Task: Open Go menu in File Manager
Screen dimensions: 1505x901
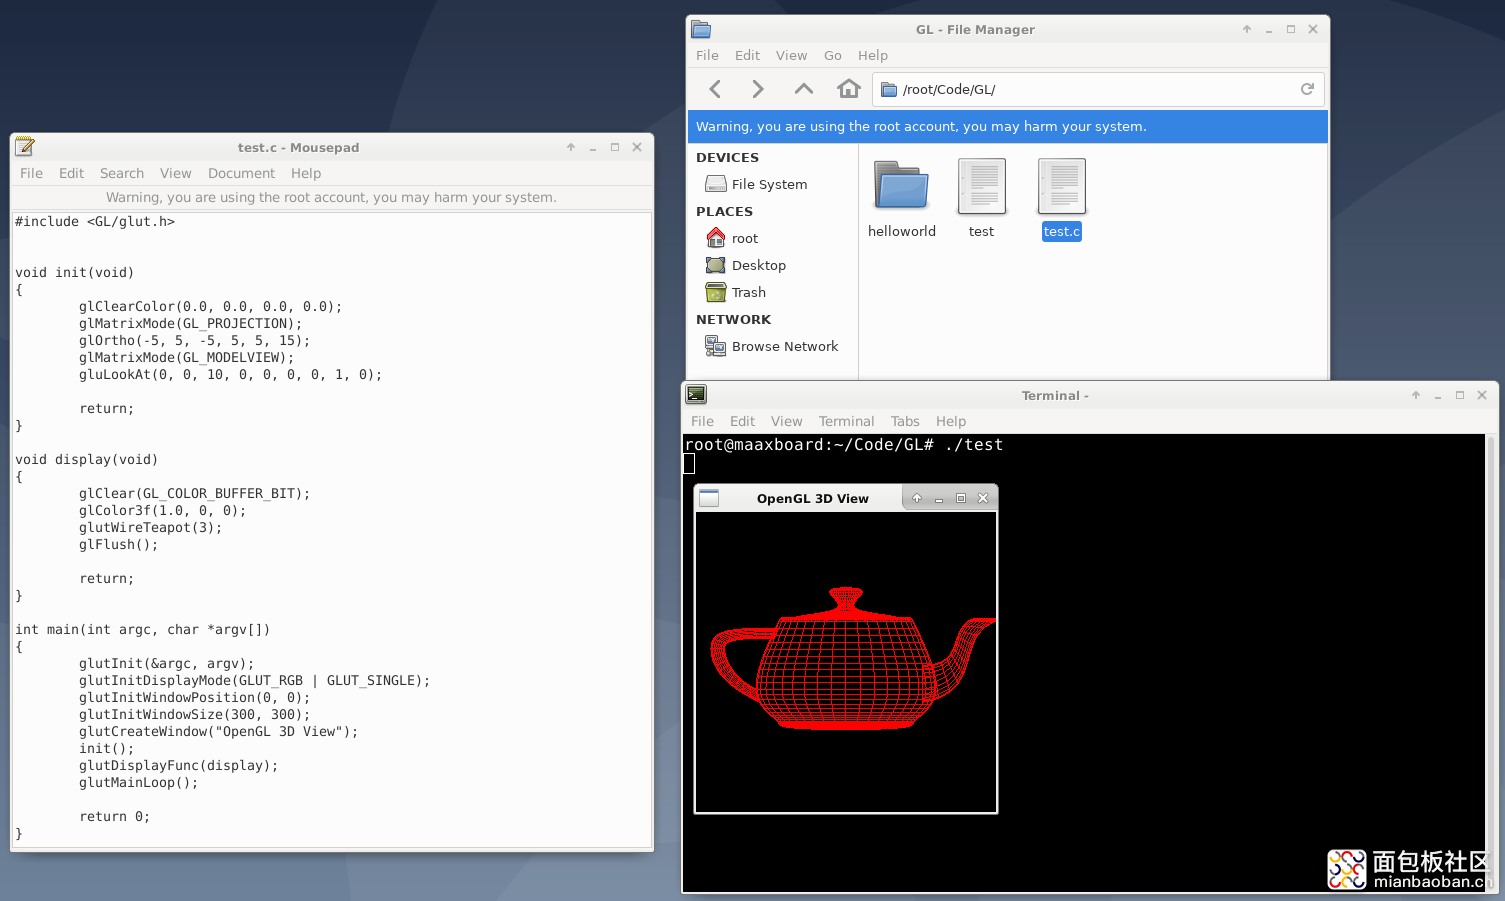Action: 833,55
